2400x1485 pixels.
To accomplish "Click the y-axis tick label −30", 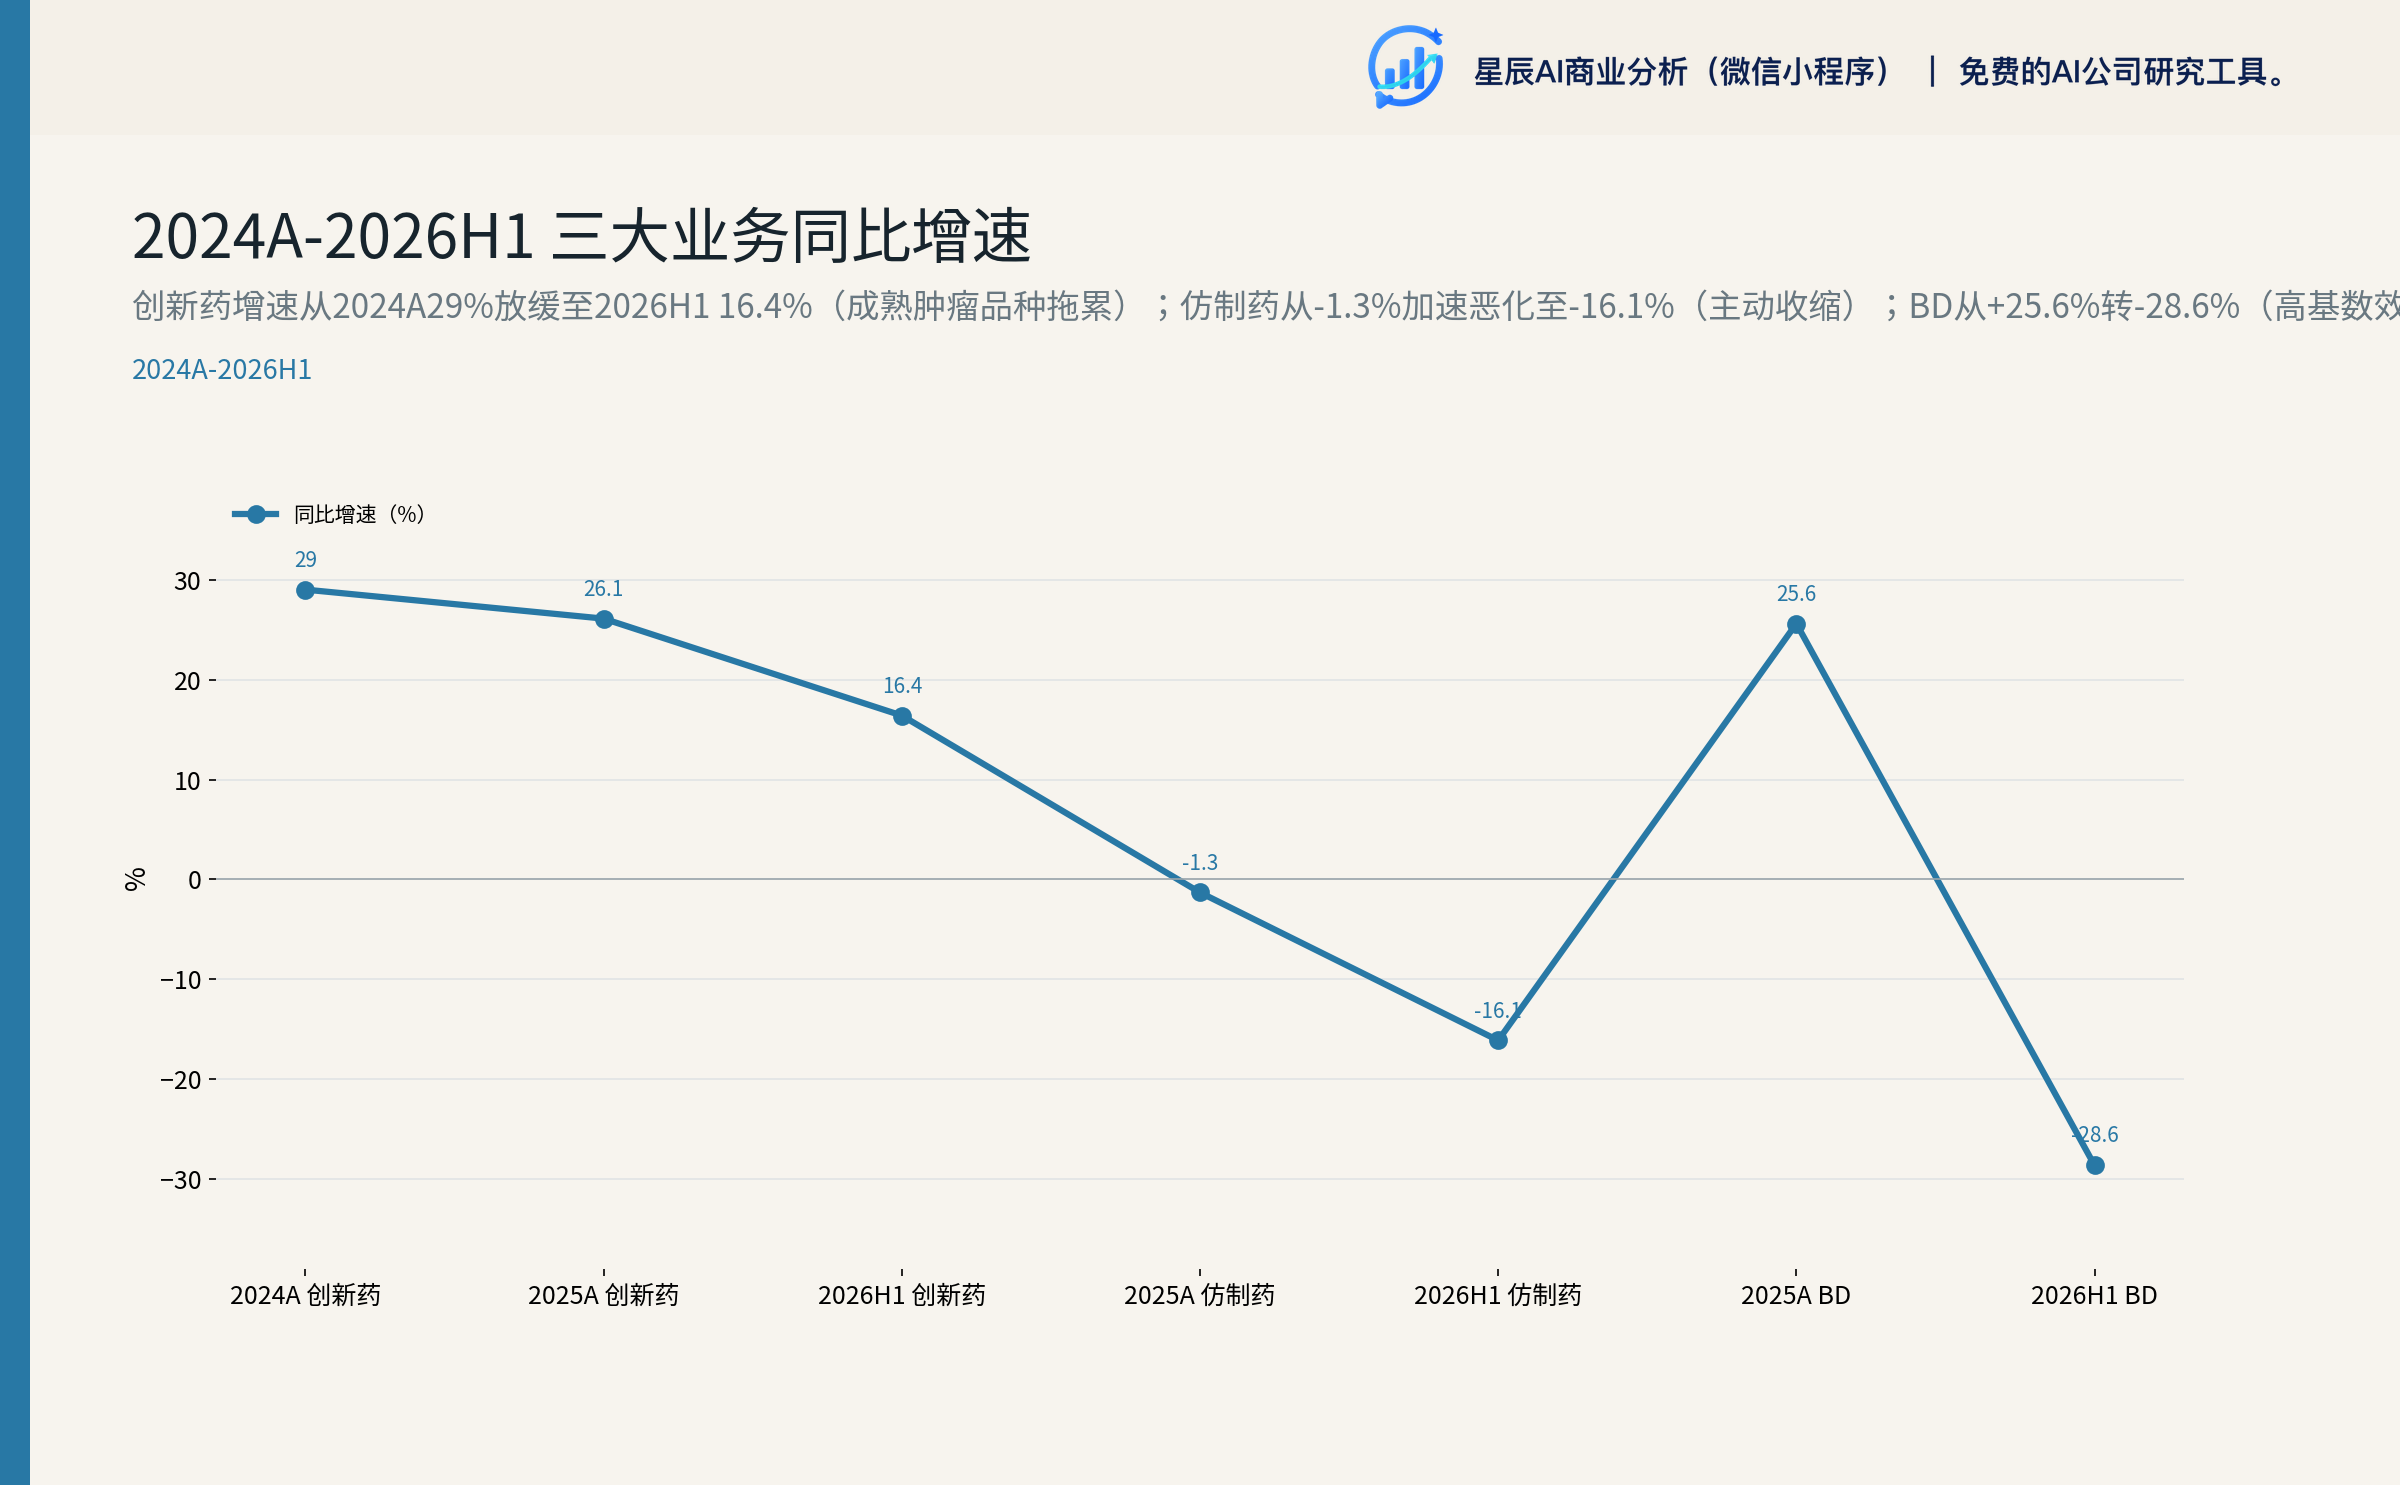I will point(181,1181).
